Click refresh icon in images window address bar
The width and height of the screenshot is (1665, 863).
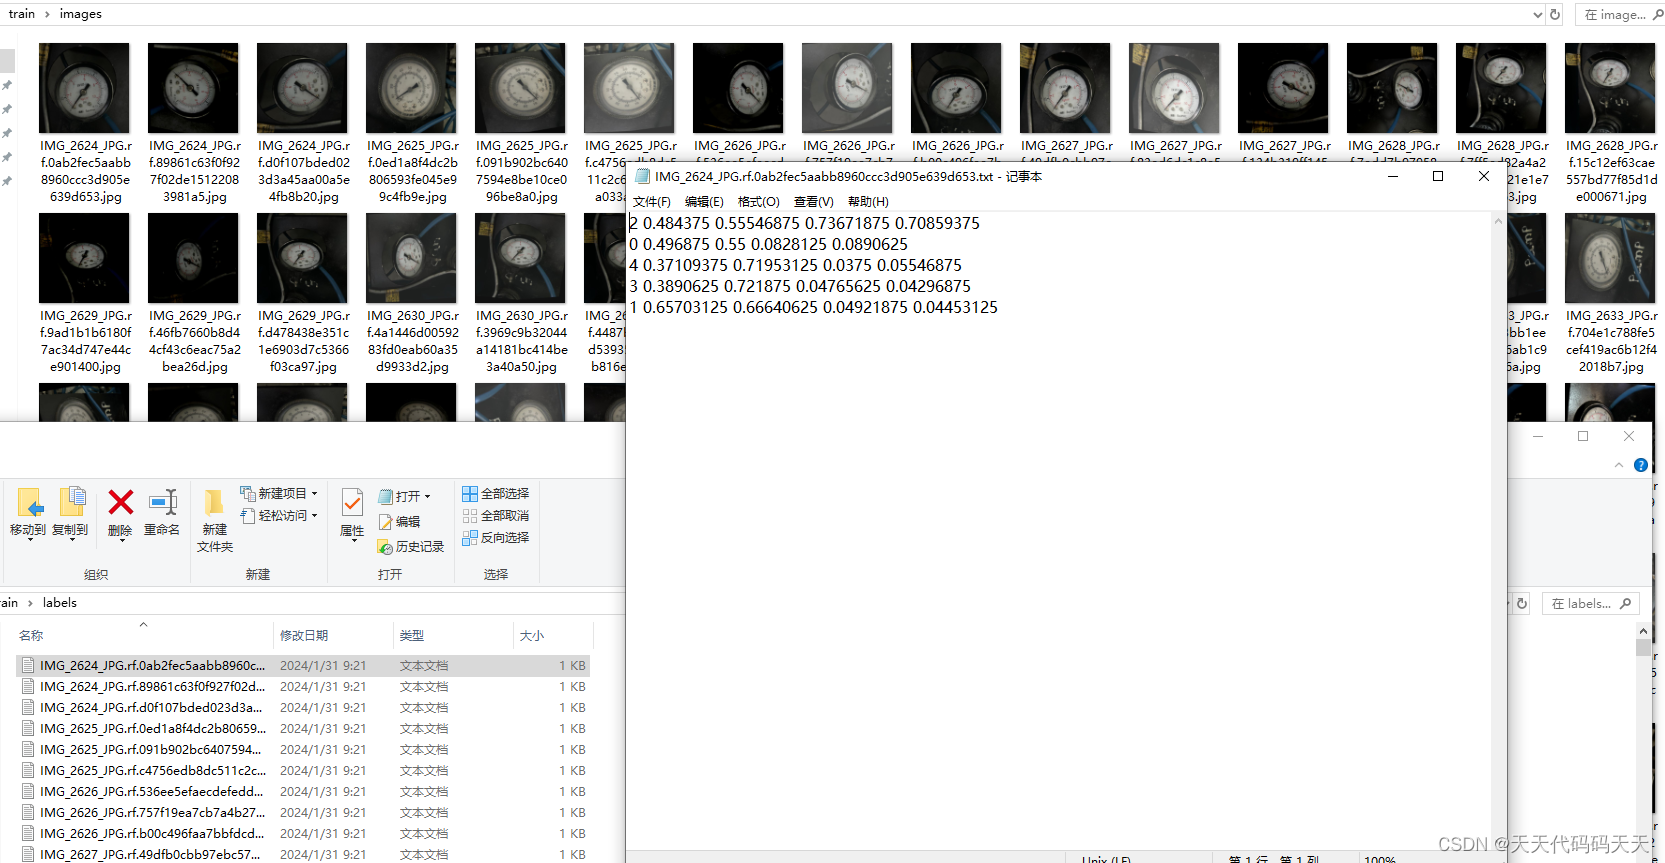pyautogui.click(x=1555, y=14)
